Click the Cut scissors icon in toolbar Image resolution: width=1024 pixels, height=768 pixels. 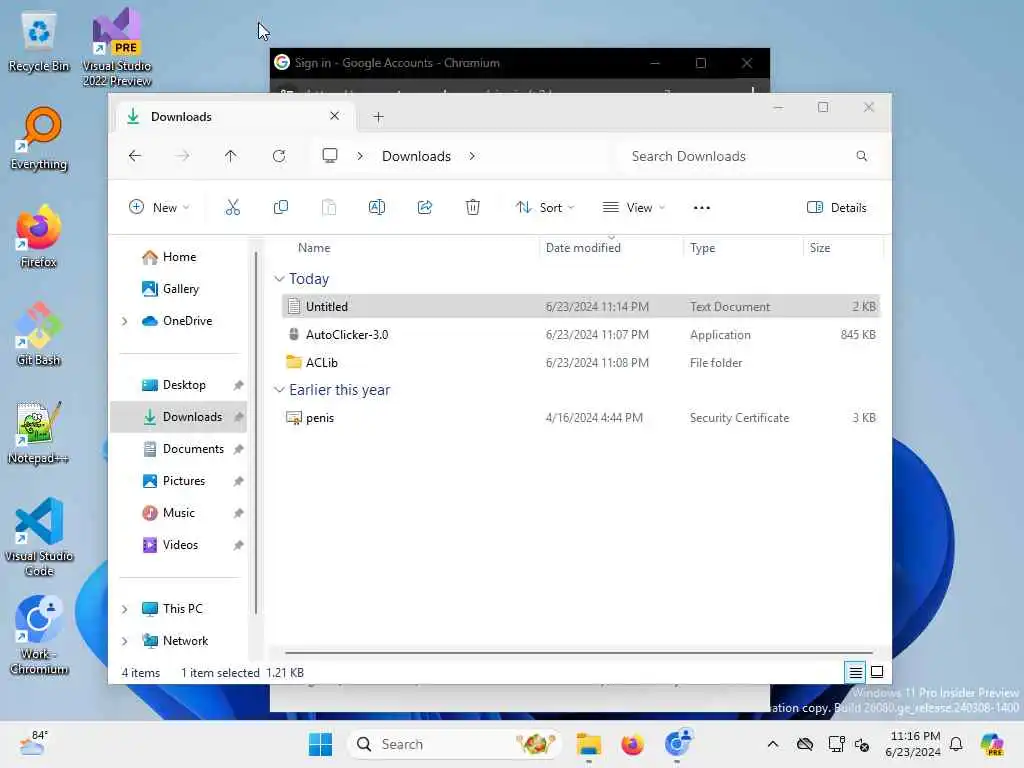232,208
